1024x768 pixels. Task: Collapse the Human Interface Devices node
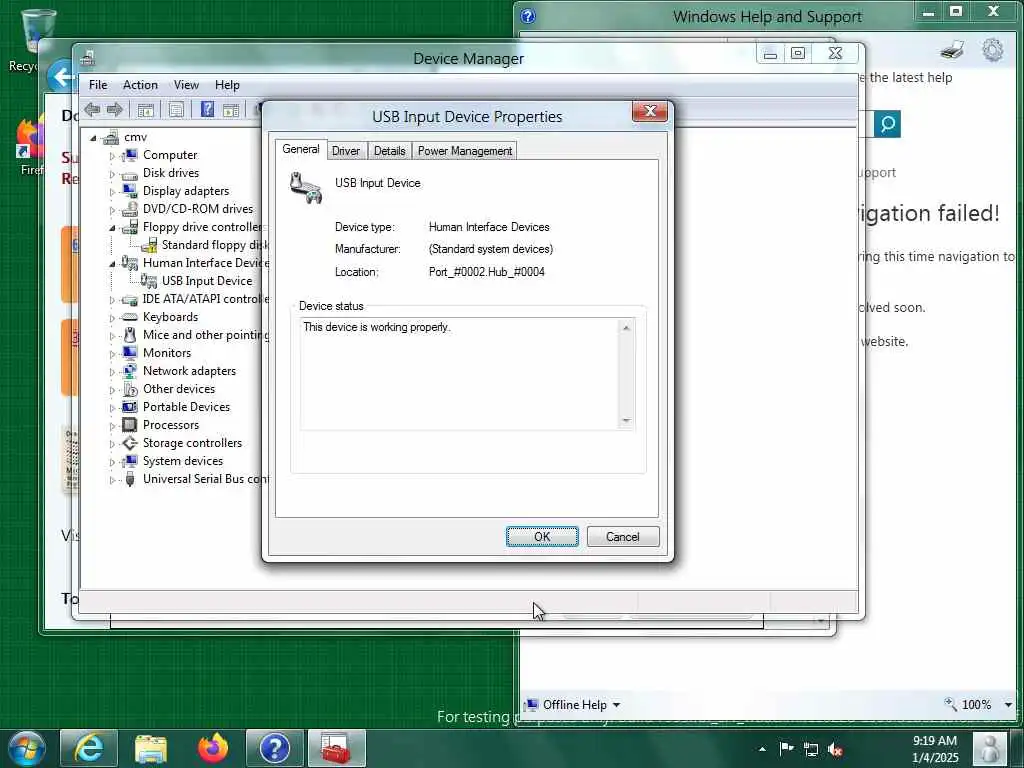(x=112, y=264)
